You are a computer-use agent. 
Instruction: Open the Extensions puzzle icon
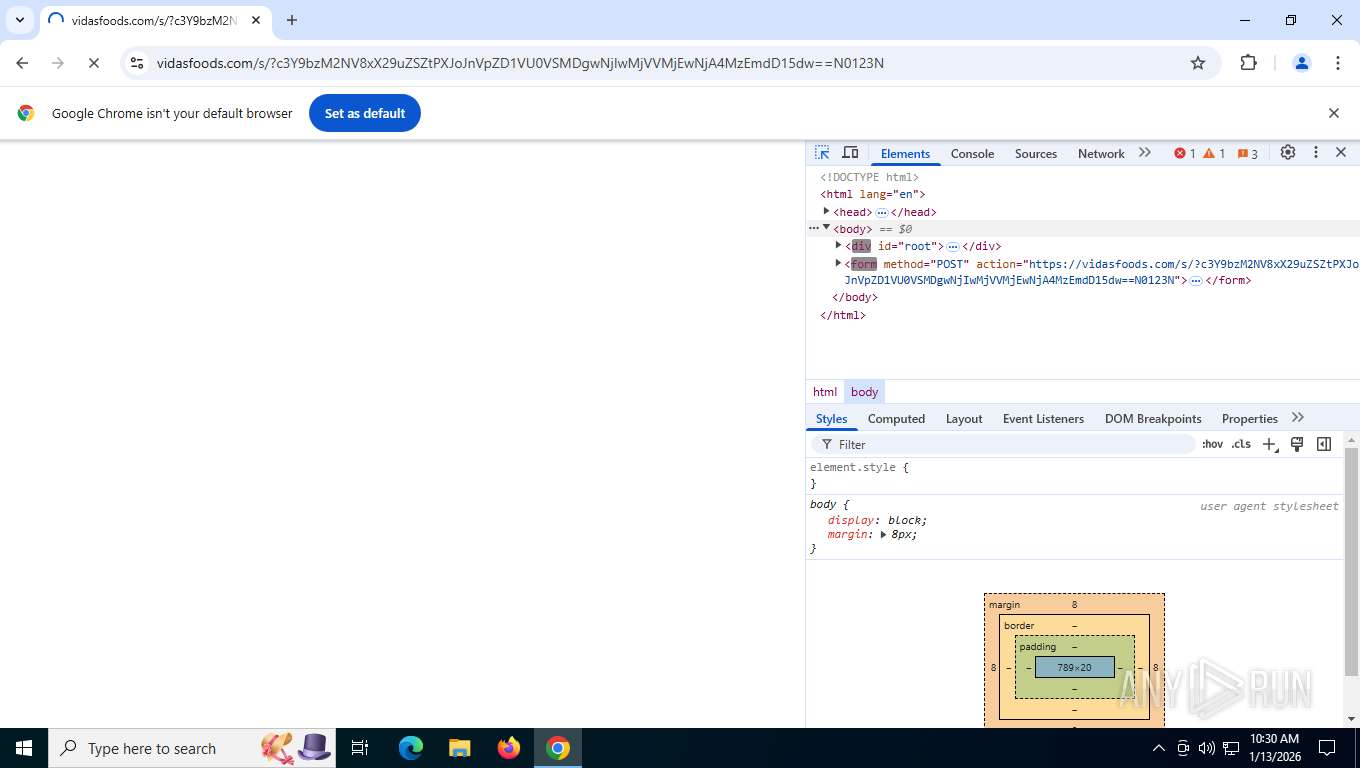click(x=1248, y=63)
